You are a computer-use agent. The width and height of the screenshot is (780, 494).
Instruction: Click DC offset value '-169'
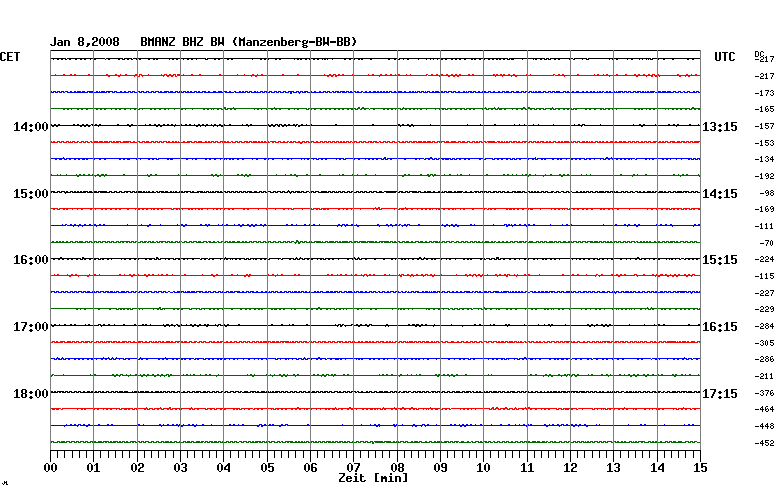tap(765, 209)
